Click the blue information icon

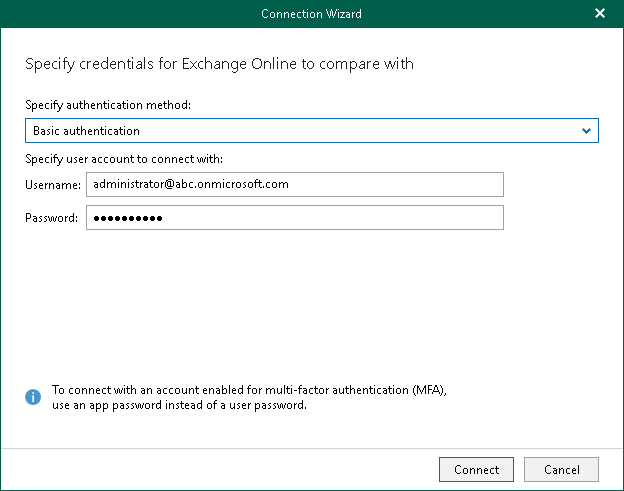[33, 397]
